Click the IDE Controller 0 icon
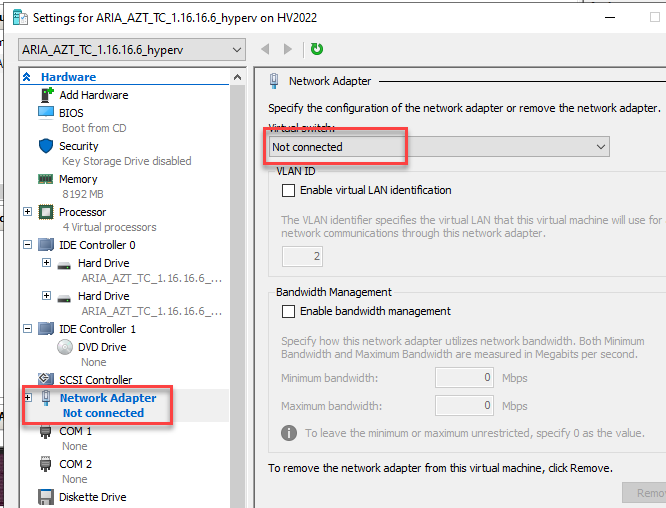The height and width of the screenshot is (508, 666). tap(46, 245)
